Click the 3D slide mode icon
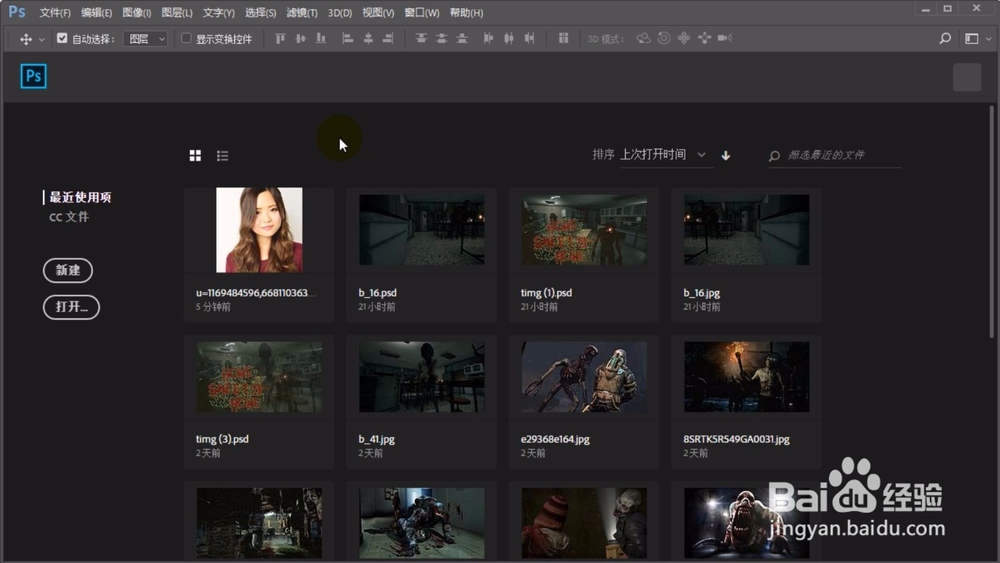 pyautogui.click(x=704, y=38)
